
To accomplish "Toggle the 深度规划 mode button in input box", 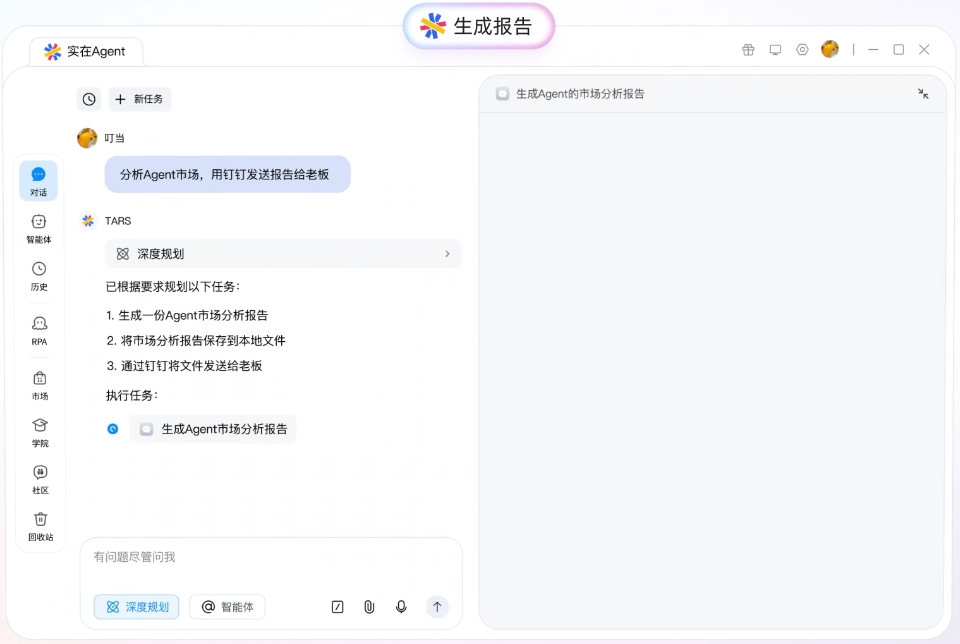I will pos(137,607).
